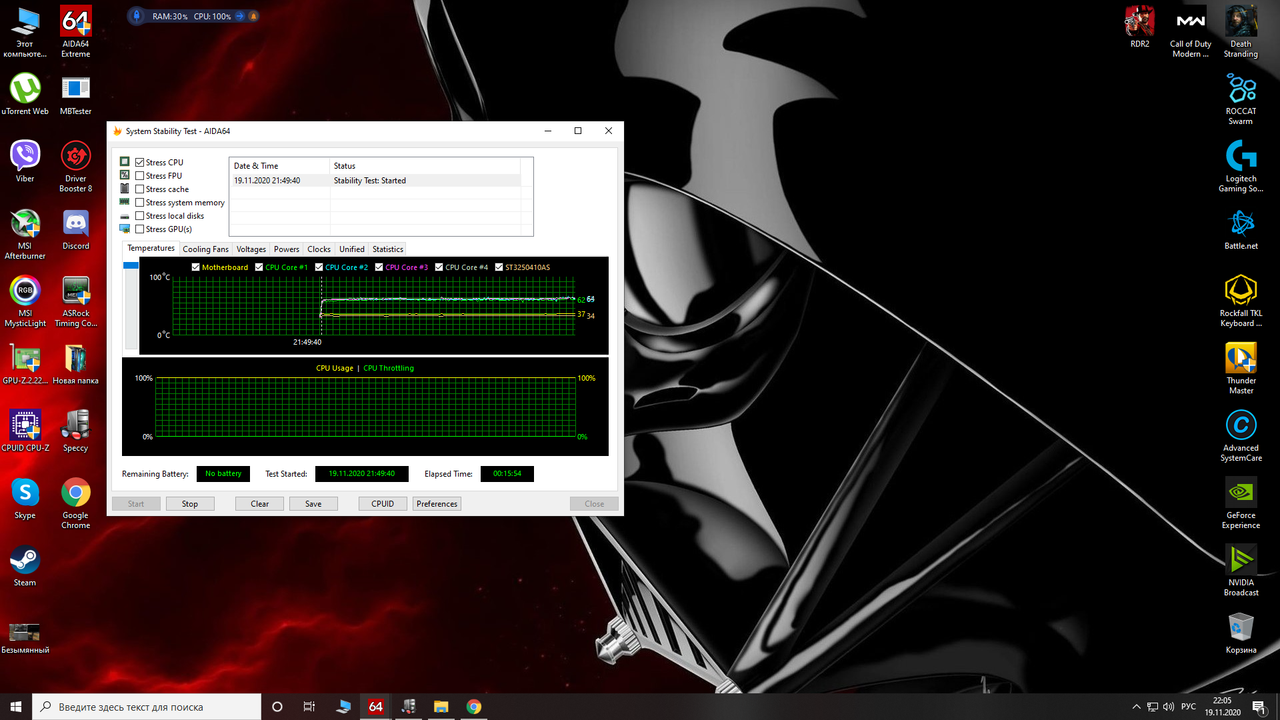Click the Save button
The width and height of the screenshot is (1280, 720).
pos(313,504)
